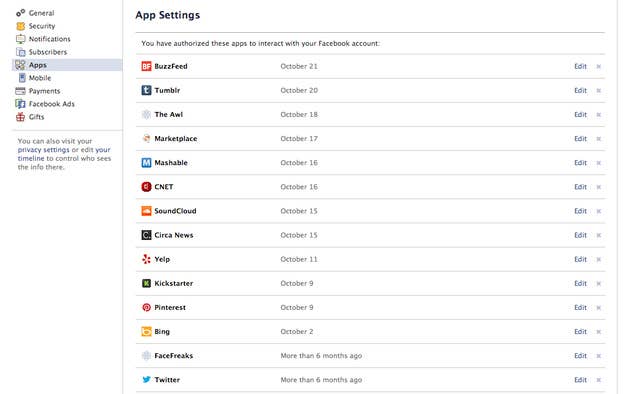Edit the Marketplace app settings
The height and width of the screenshot is (394, 625).
pyautogui.click(x=580, y=138)
